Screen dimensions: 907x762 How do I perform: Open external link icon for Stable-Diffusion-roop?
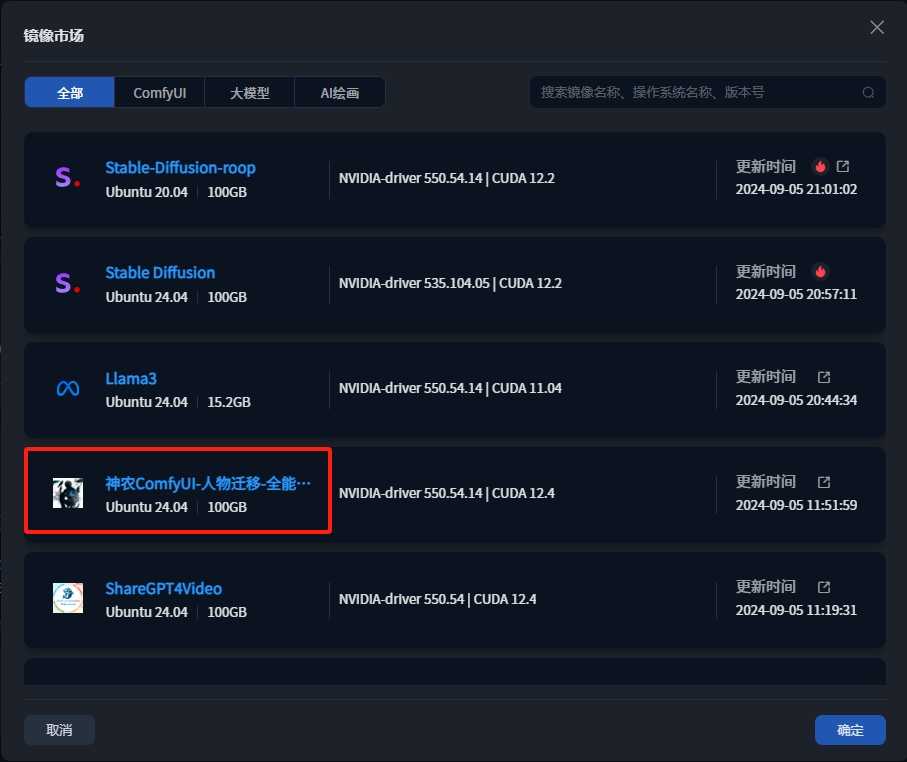pyautogui.click(x=843, y=167)
